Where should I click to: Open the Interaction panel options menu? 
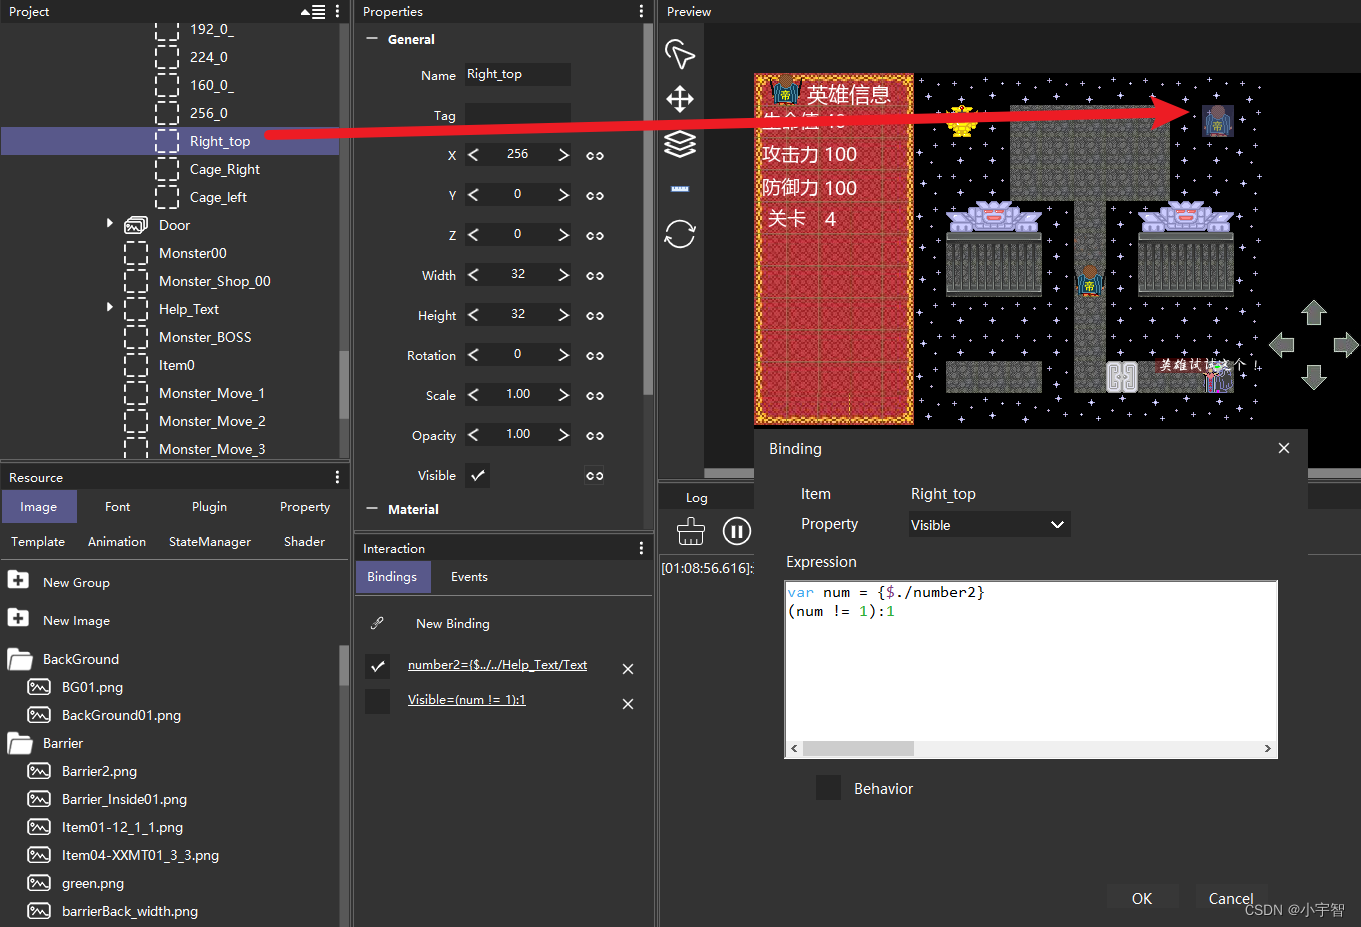(x=641, y=548)
